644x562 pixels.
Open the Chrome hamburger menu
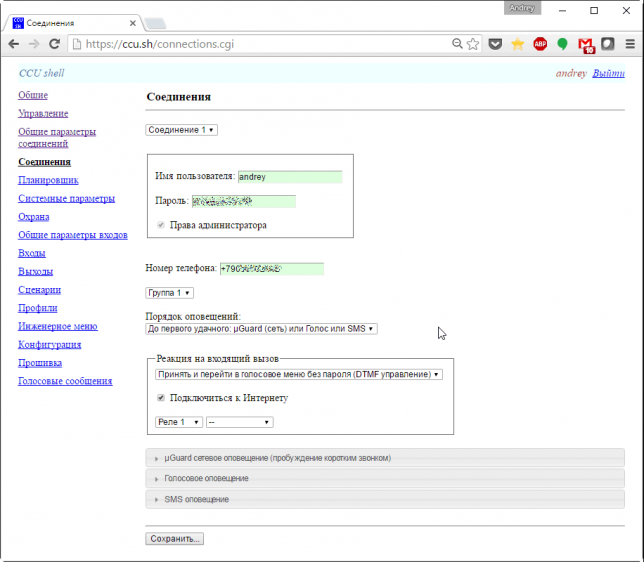point(630,44)
